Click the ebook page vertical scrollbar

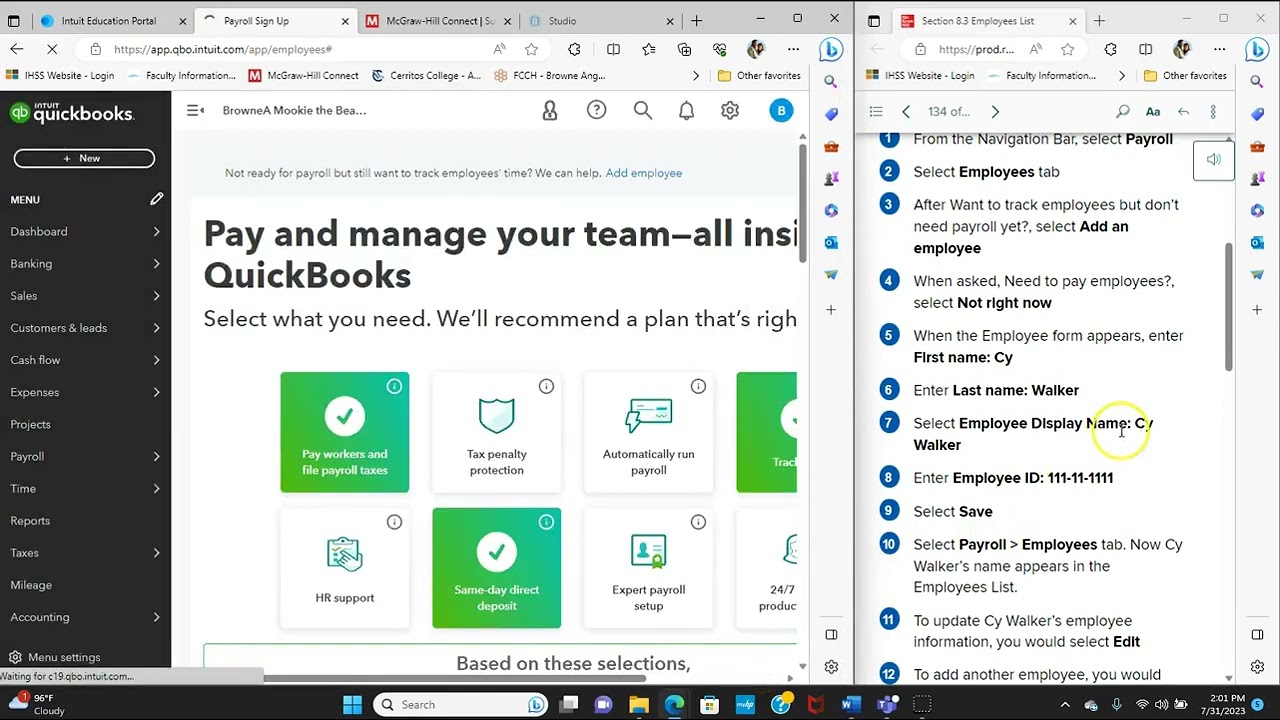[1228, 308]
